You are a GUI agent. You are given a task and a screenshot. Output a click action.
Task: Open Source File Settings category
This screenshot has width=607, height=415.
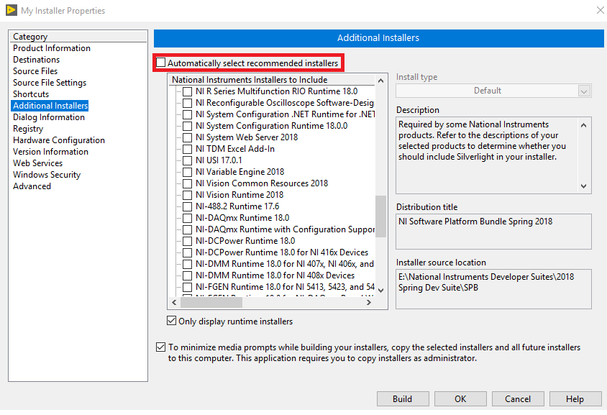(x=50, y=82)
